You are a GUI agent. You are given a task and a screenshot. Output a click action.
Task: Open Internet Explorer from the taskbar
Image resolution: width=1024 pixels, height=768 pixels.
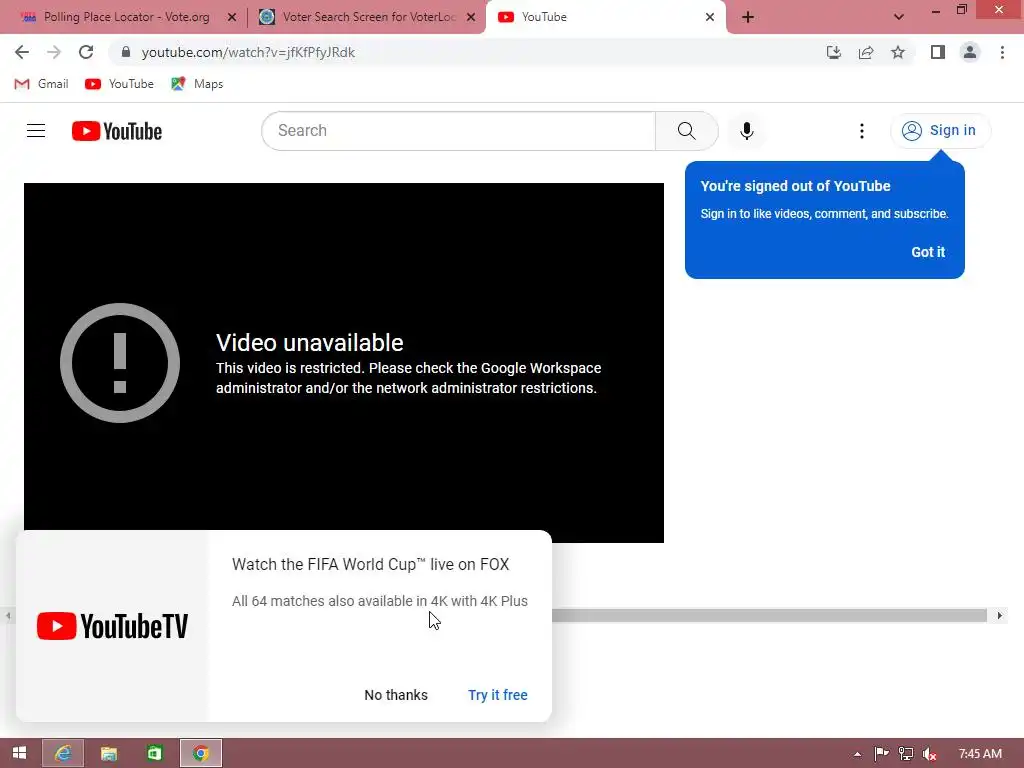[63, 753]
